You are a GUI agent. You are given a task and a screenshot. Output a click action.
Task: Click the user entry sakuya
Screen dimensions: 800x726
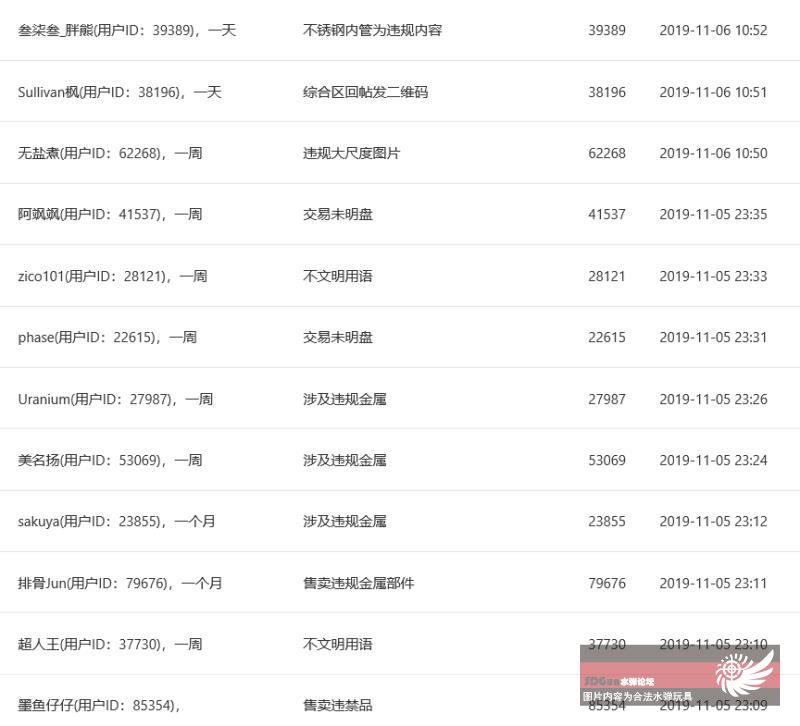[116, 521]
